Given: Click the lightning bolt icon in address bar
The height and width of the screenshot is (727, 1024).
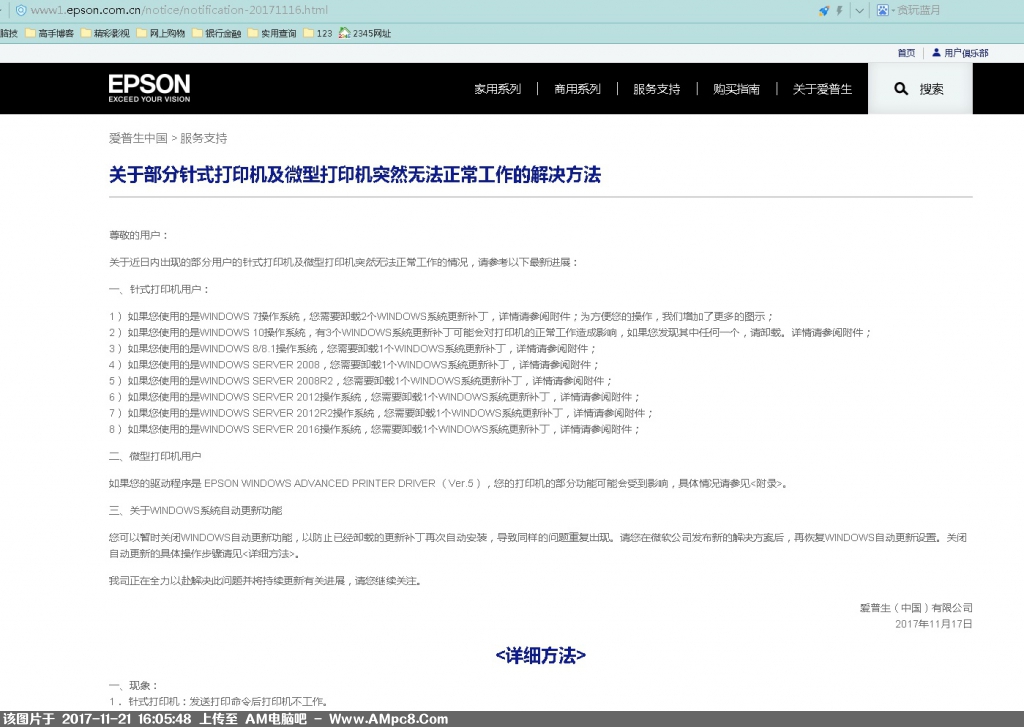Looking at the screenshot, I should 839,10.
